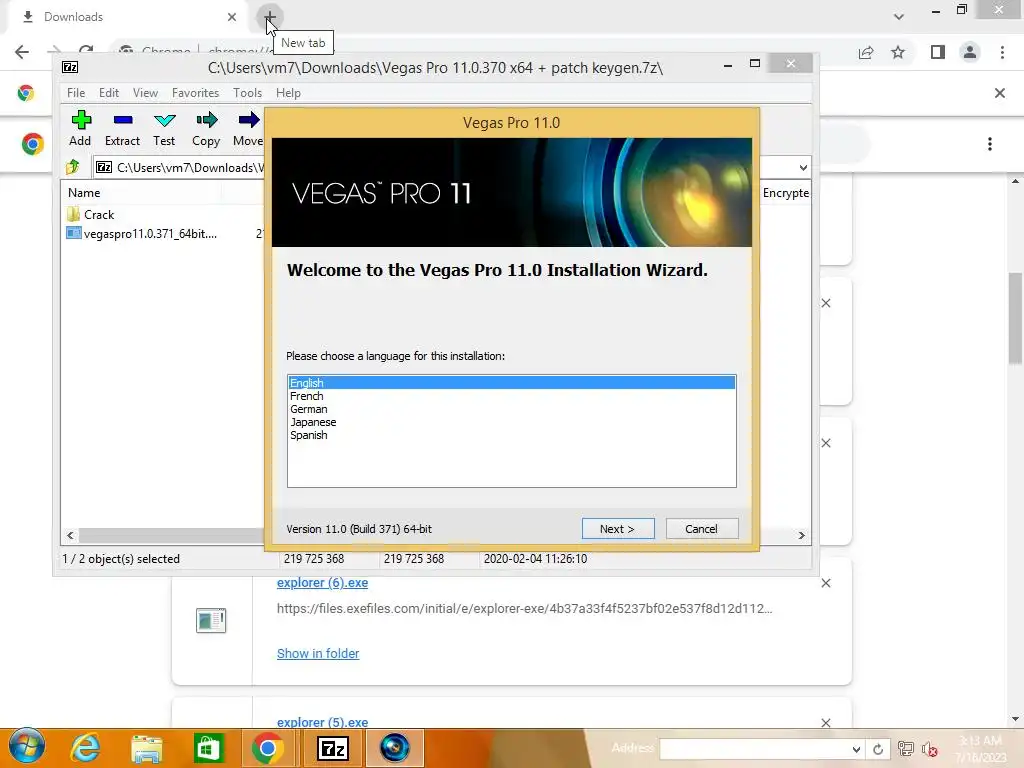The height and width of the screenshot is (768, 1024).
Task: Click the Move icon in 7-Zip toolbar
Action: coord(248,129)
